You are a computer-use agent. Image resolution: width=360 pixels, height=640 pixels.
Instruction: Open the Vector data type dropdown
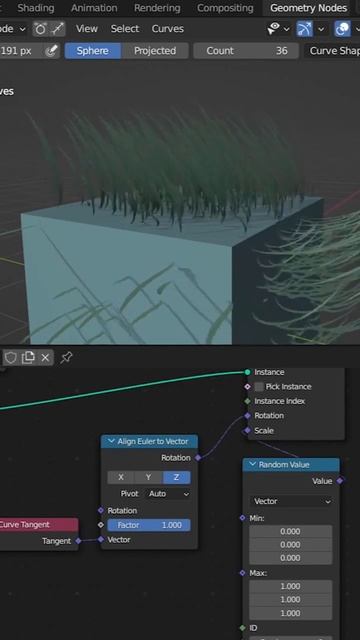(x=291, y=501)
